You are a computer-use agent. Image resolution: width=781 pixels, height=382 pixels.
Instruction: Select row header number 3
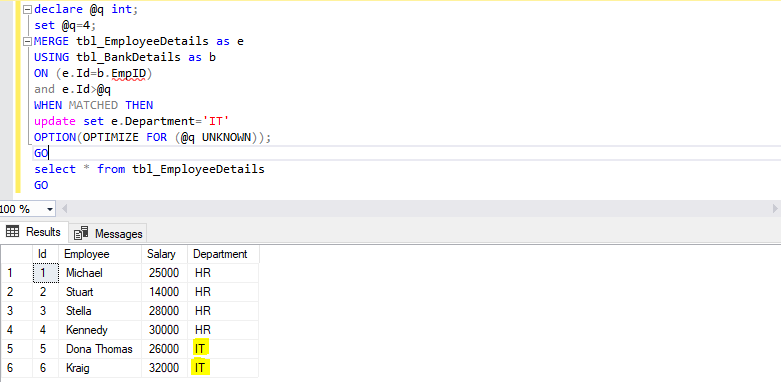tap(16, 311)
